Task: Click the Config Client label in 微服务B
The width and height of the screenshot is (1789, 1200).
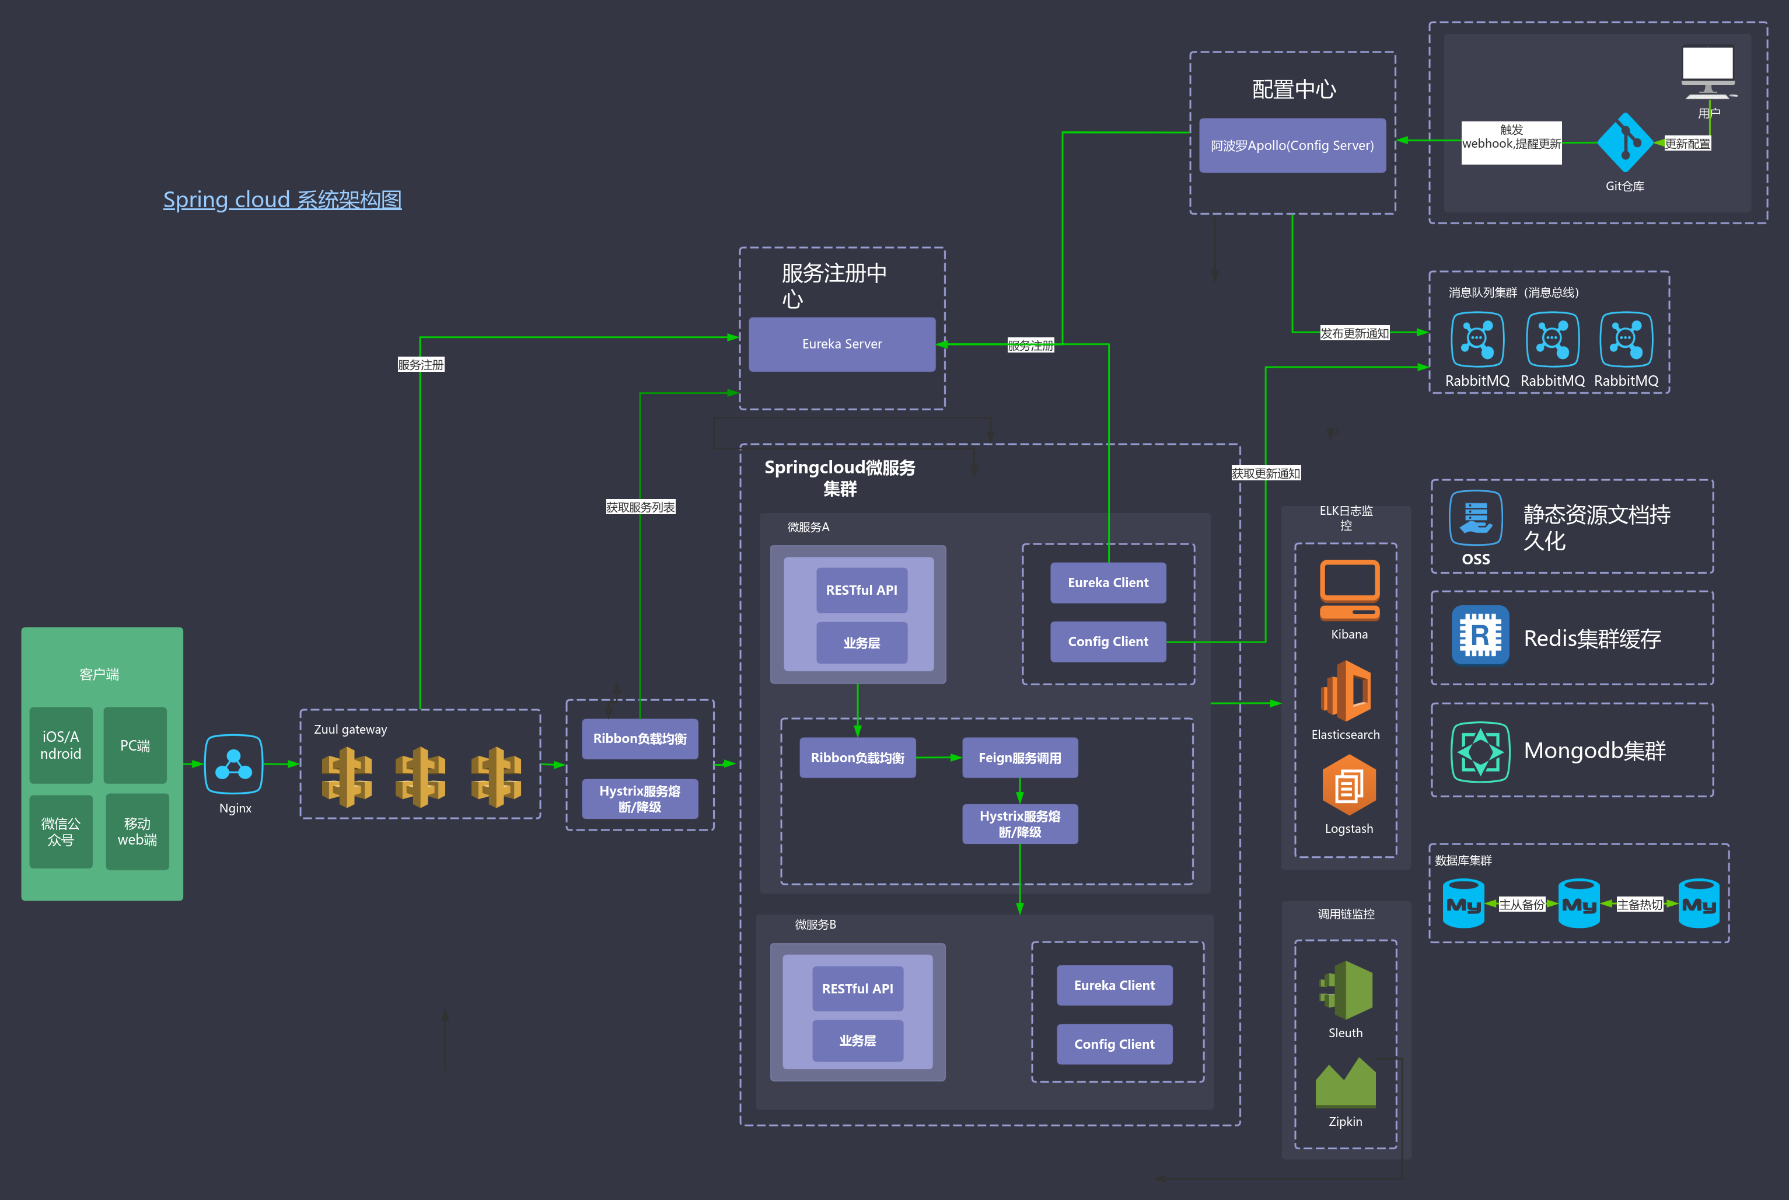Action: [x=1114, y=1043]
